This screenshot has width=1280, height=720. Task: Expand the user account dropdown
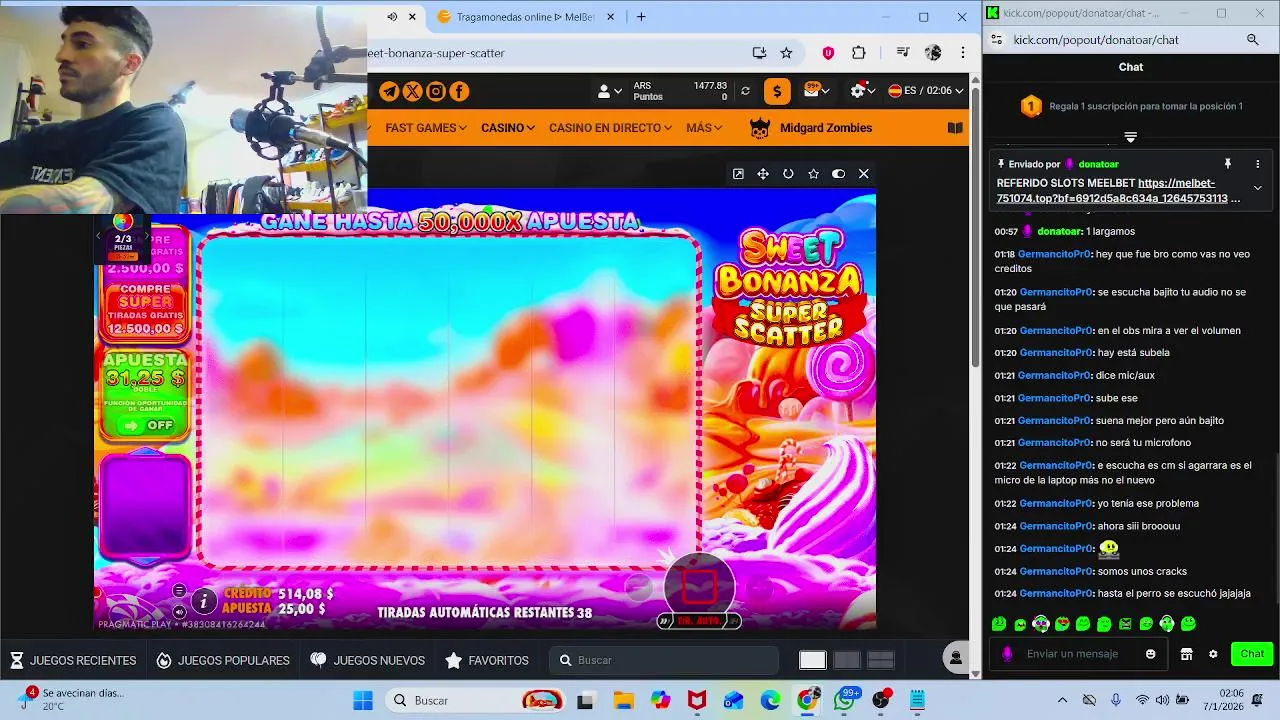point(609,91)
